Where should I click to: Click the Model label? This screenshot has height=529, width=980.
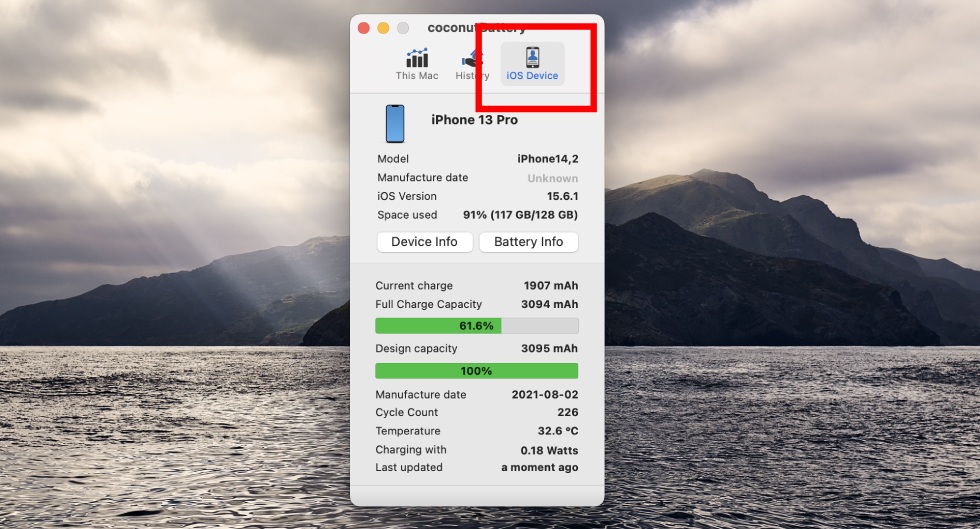(392, 159)
